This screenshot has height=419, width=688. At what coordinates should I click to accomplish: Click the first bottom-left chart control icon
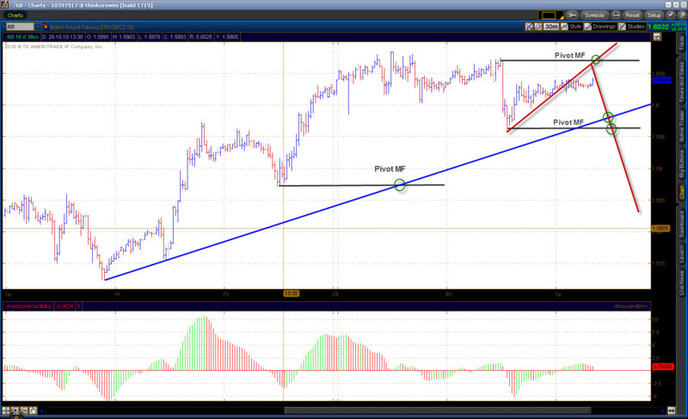(x=6, y=411)
